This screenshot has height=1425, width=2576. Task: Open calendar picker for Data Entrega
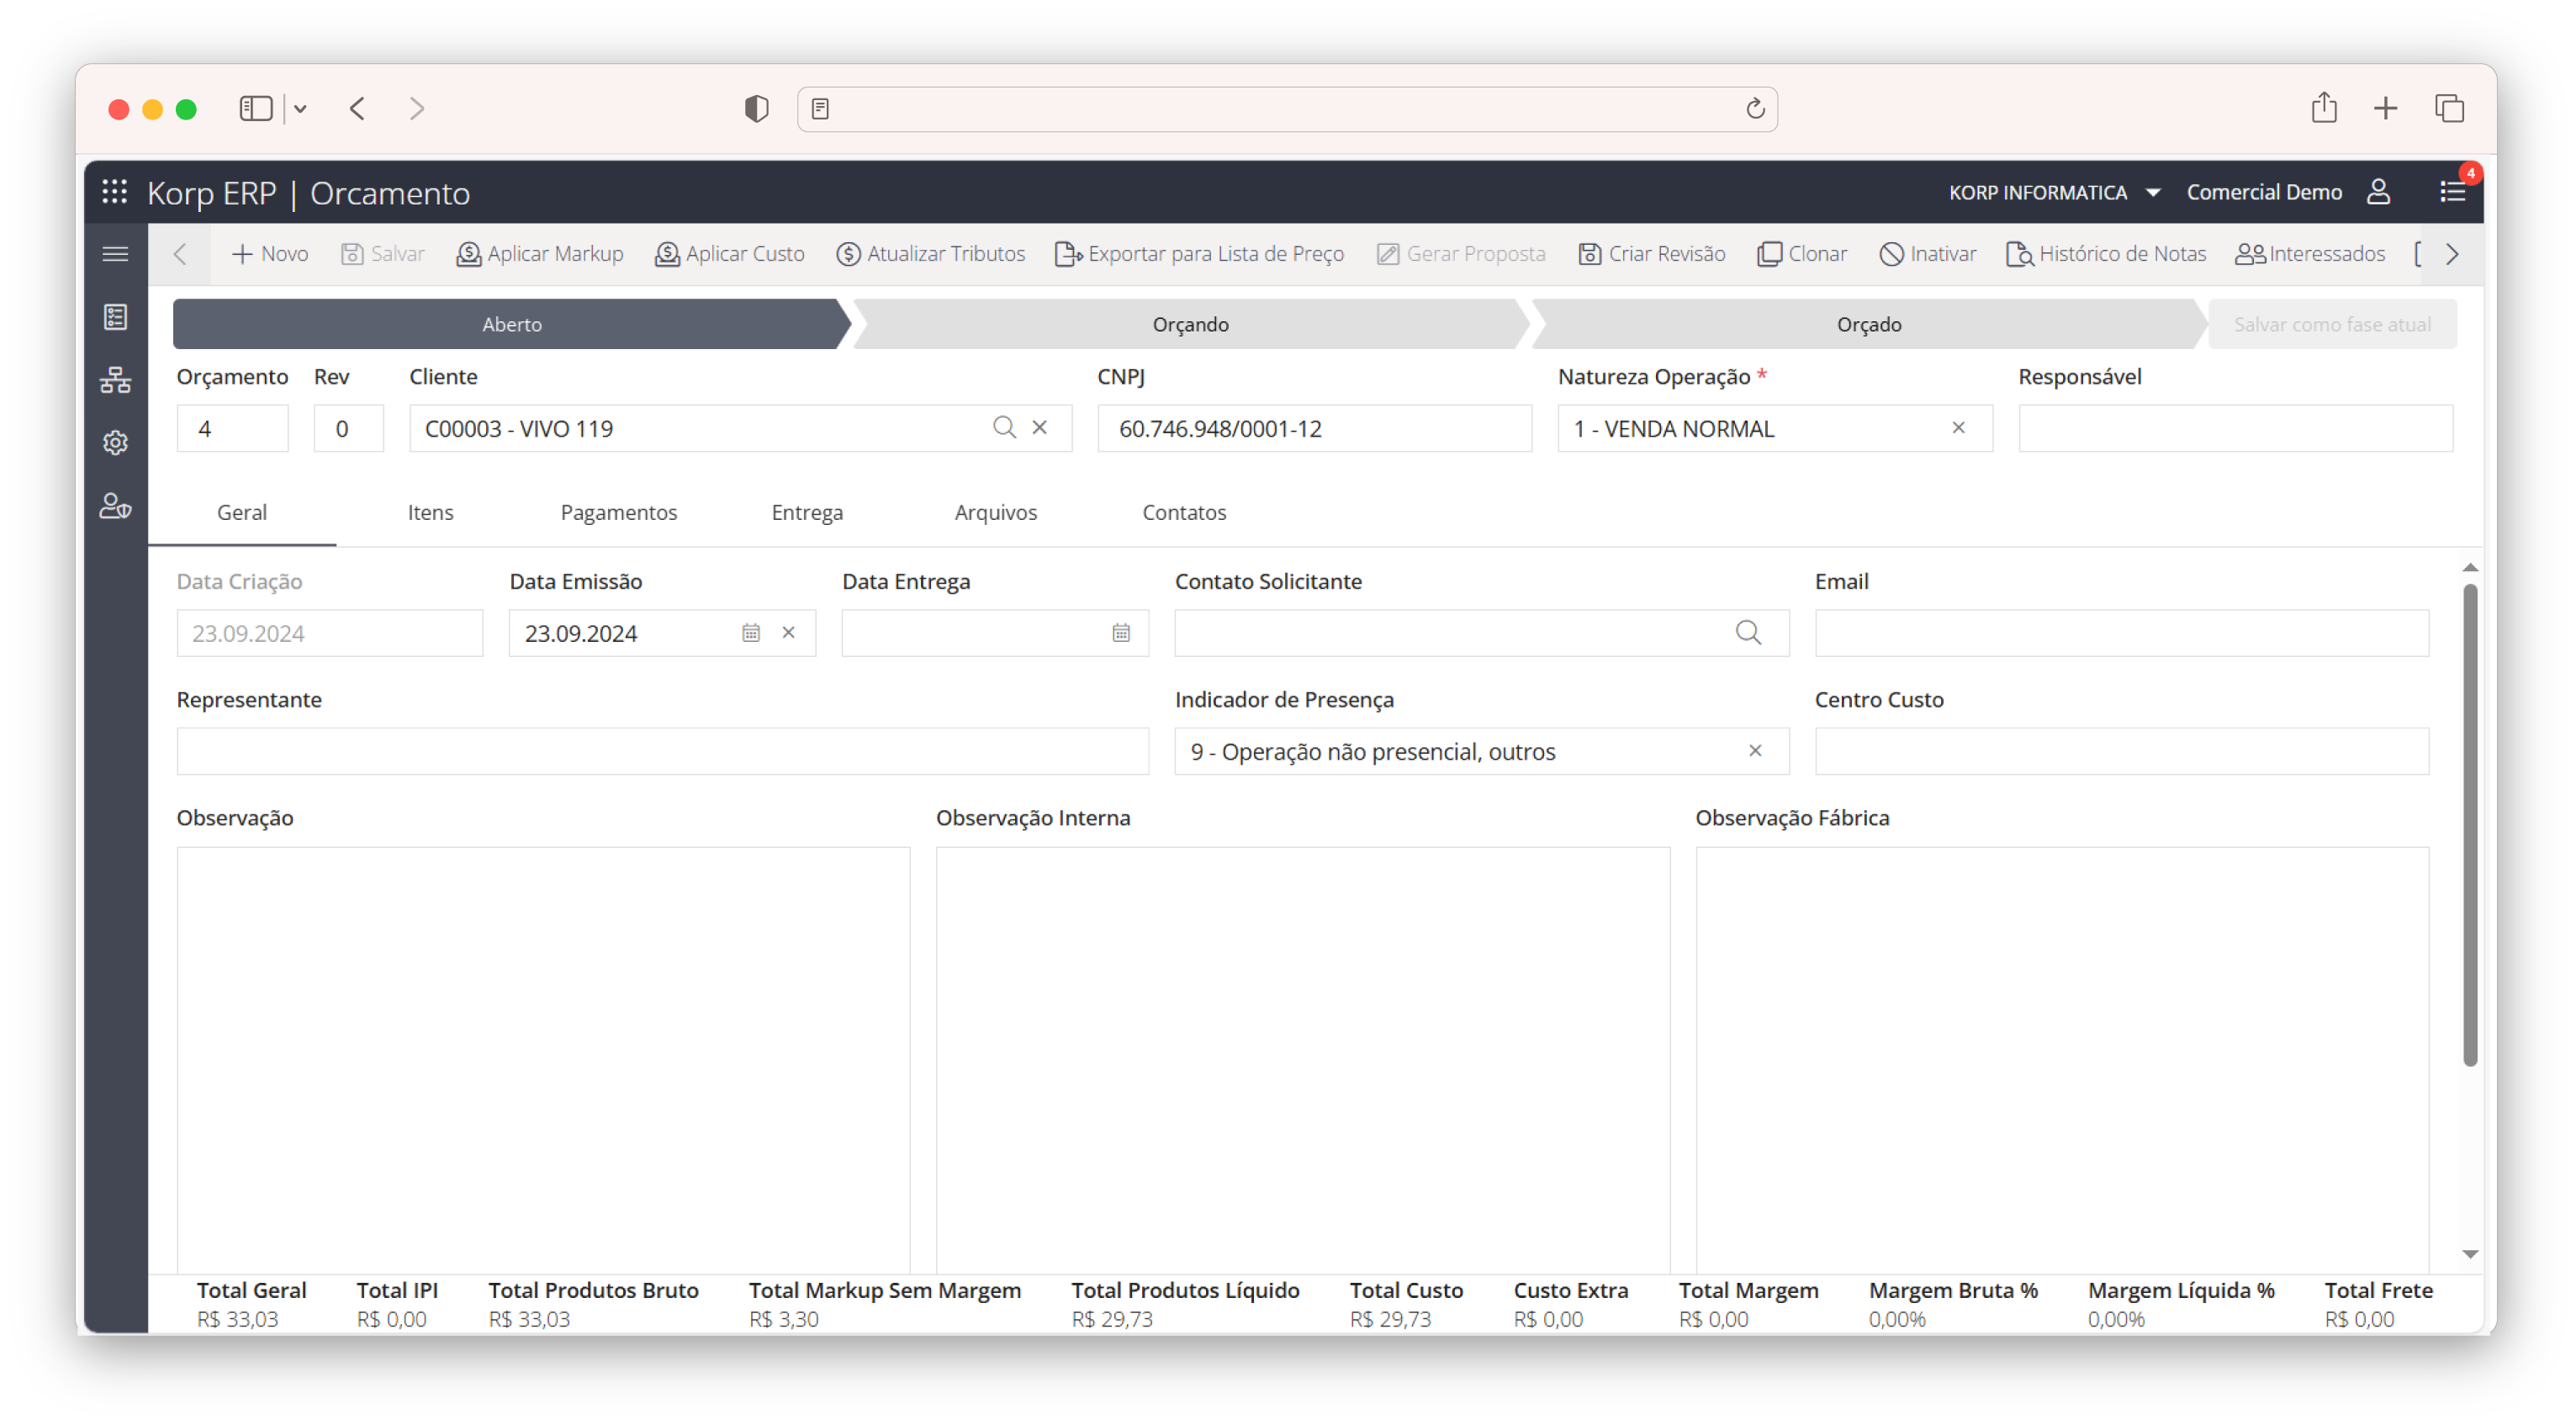pyautogui.click(x=1121, y=633)
